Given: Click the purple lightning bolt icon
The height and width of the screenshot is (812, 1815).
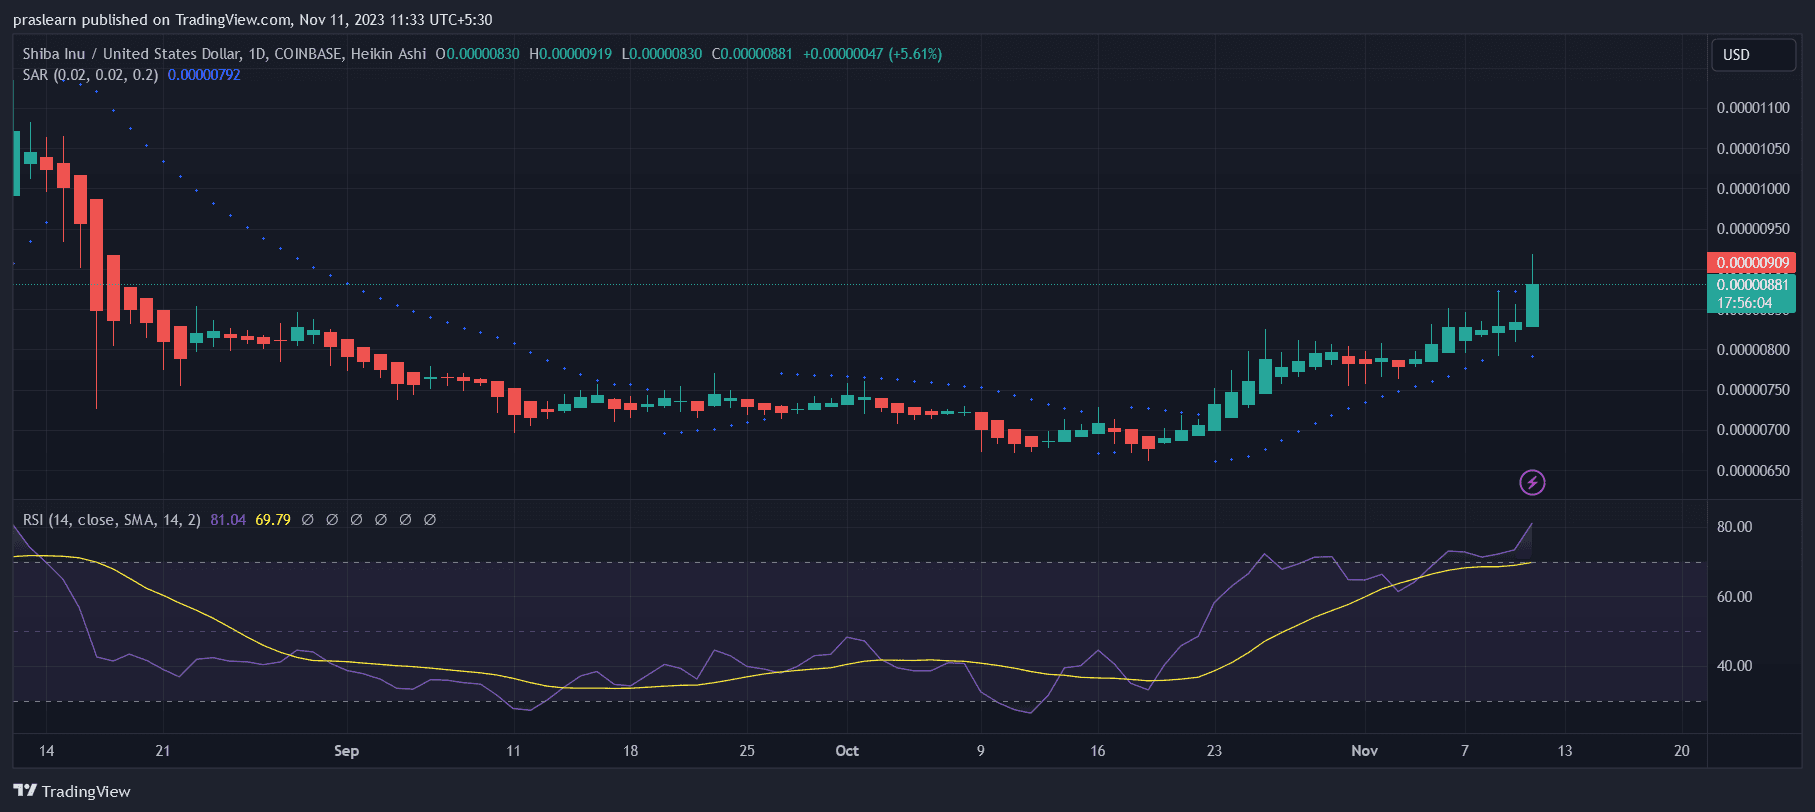Looking at the screenshot, I should (x=1532, y=483).
